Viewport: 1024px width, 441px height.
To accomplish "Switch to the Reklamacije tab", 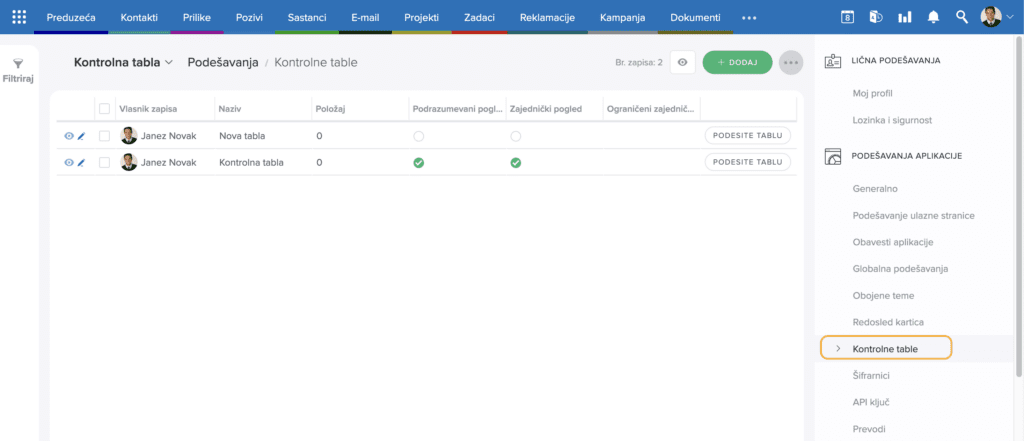I will click(547, 18).
